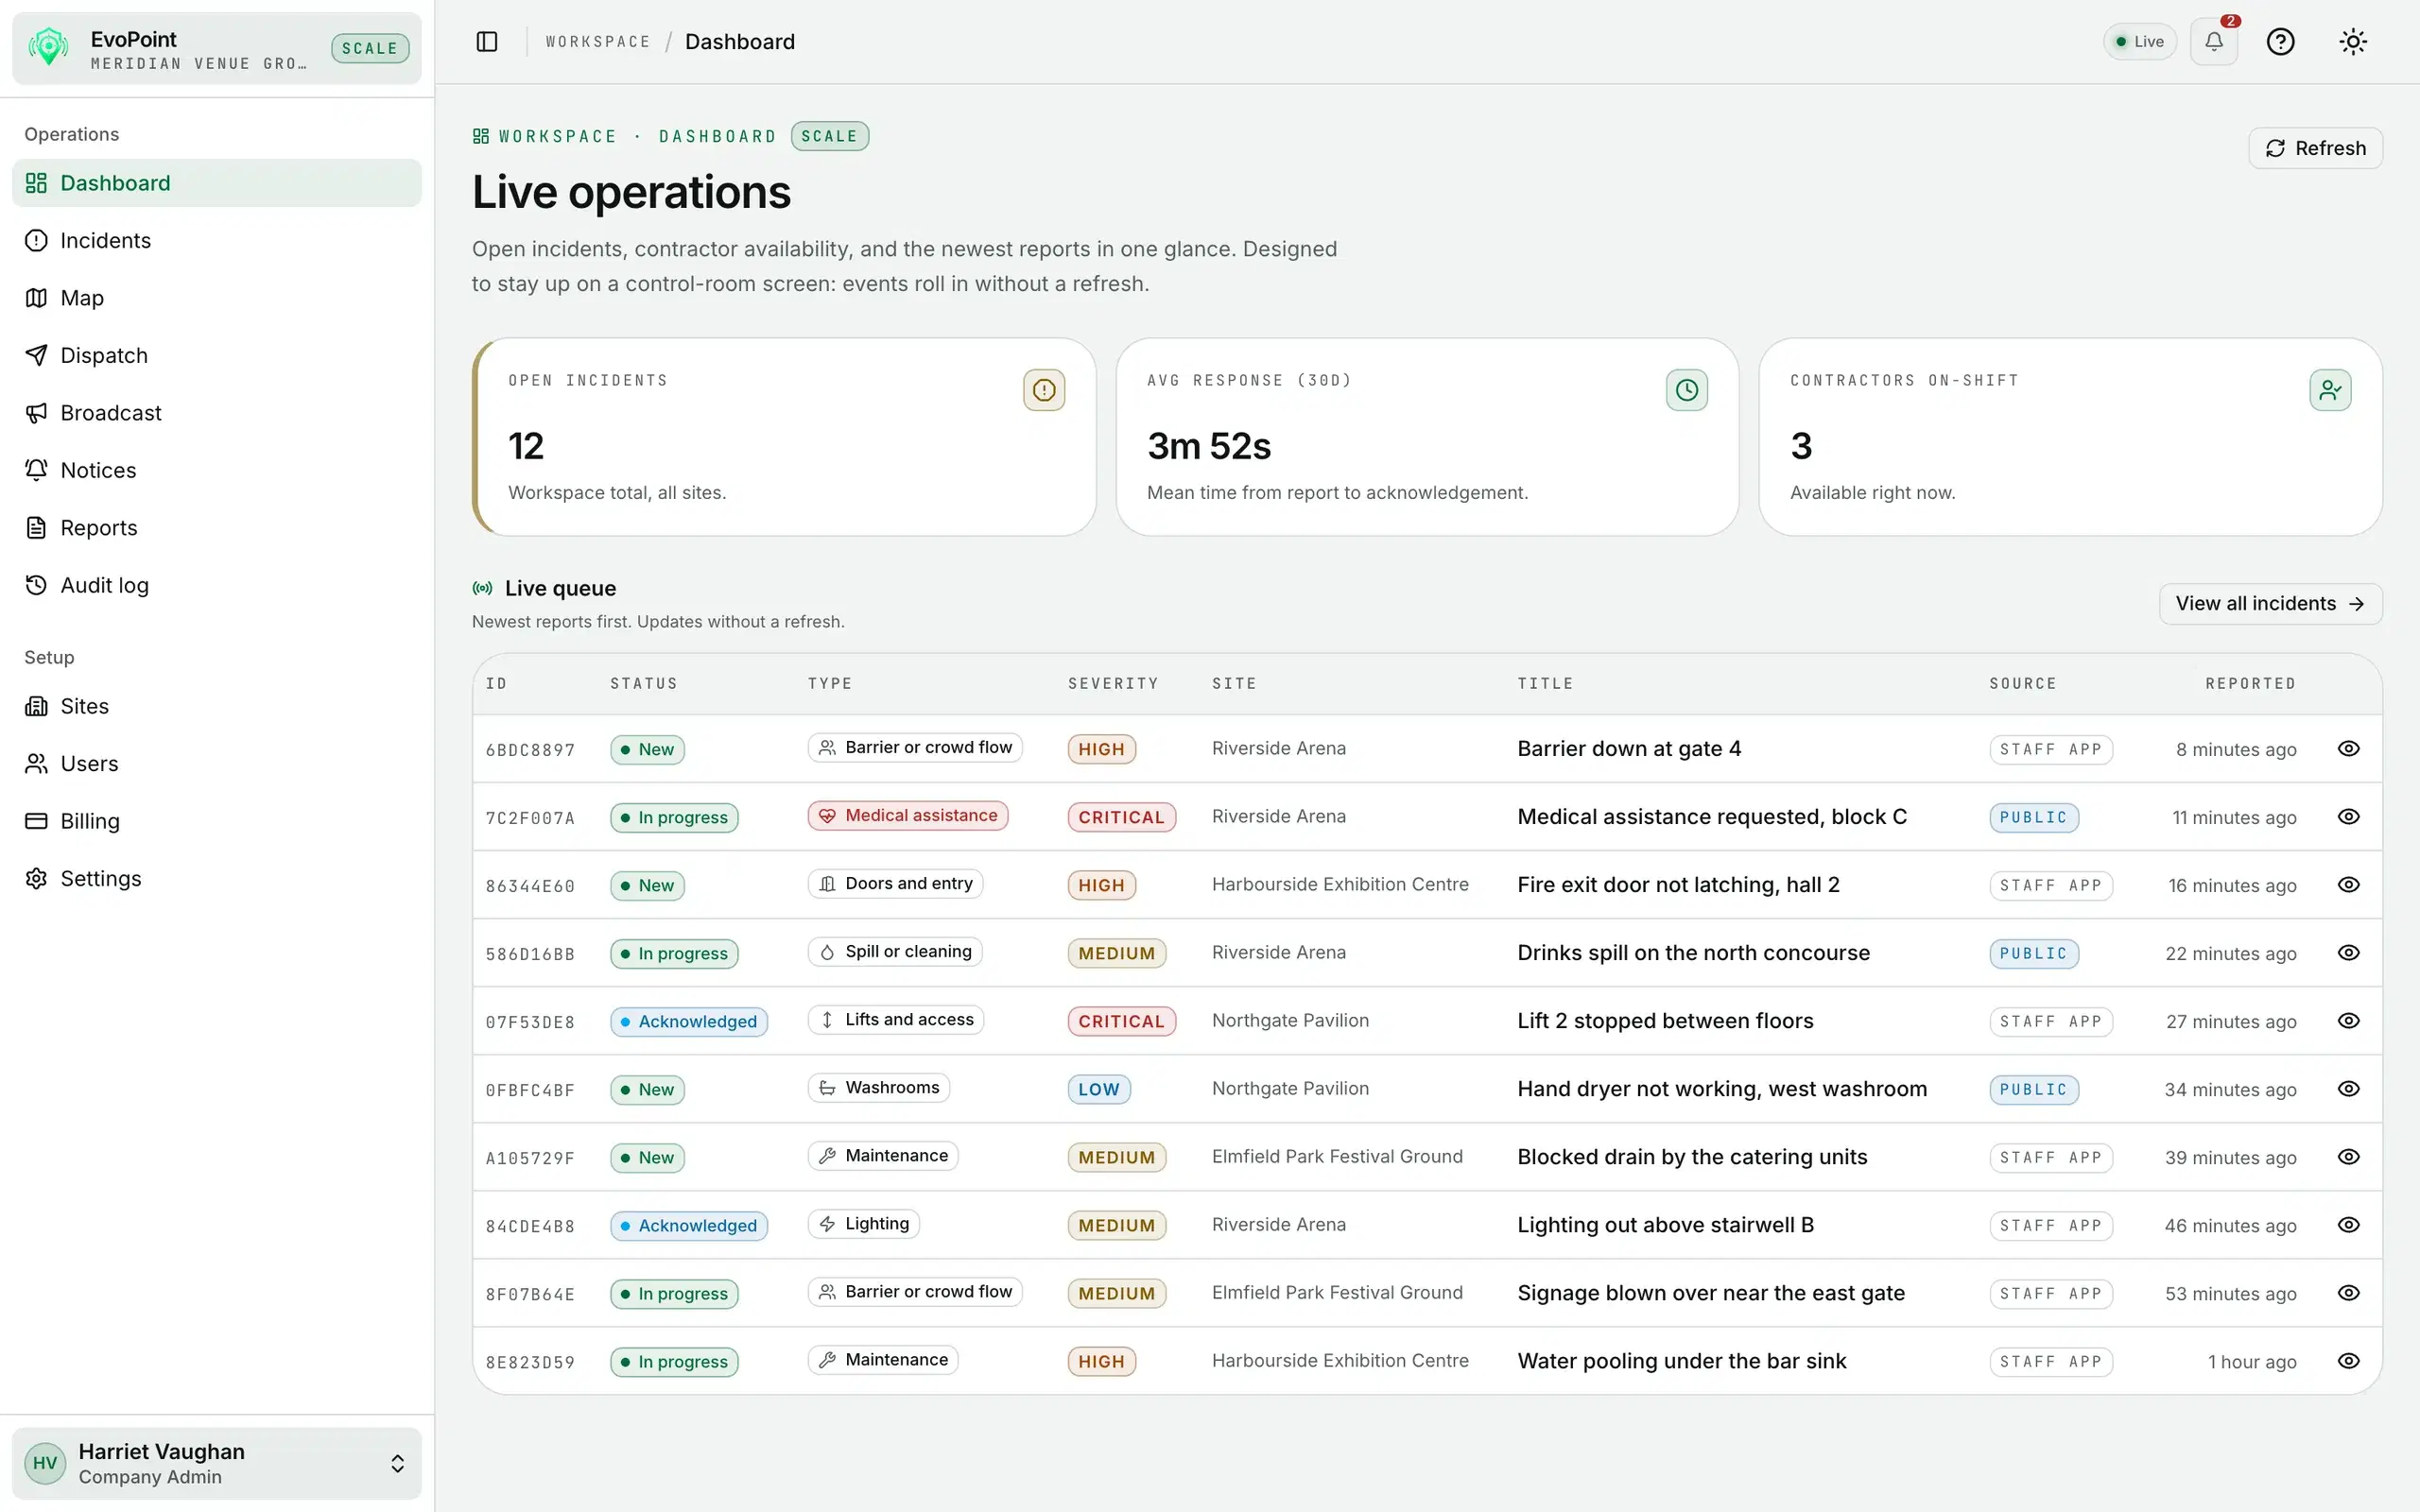The width and height of the screenshot is (2420, 1512).
Task: Open Notices in the sidebar
Action: coord(217,470)
